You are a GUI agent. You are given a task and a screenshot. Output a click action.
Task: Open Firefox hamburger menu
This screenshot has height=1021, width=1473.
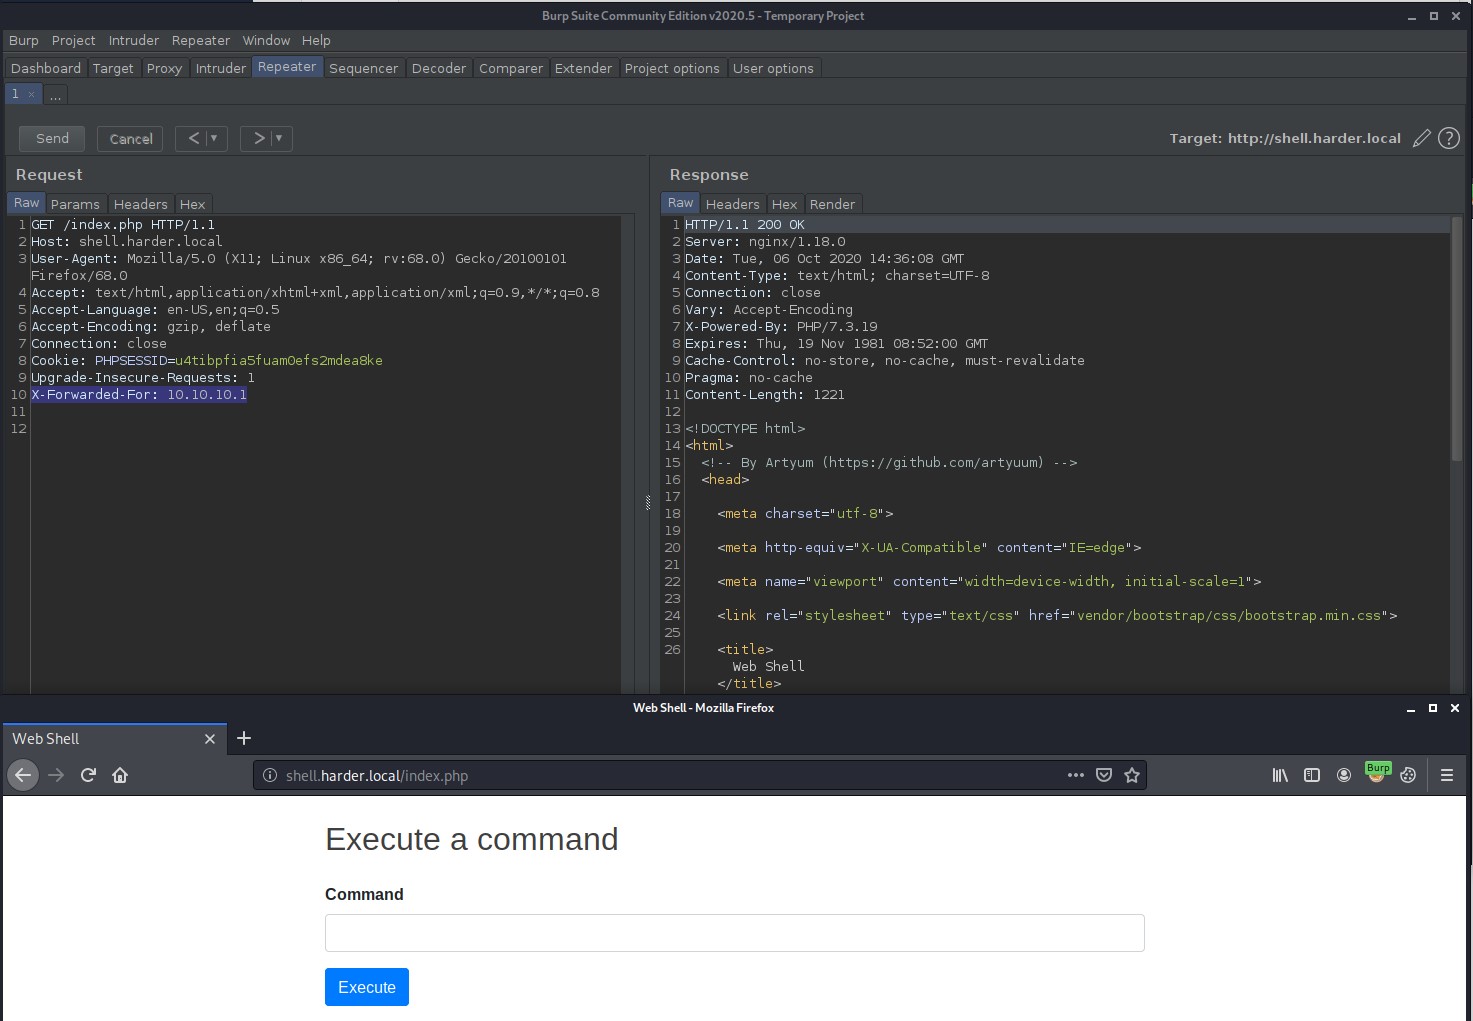(1446, 775)
